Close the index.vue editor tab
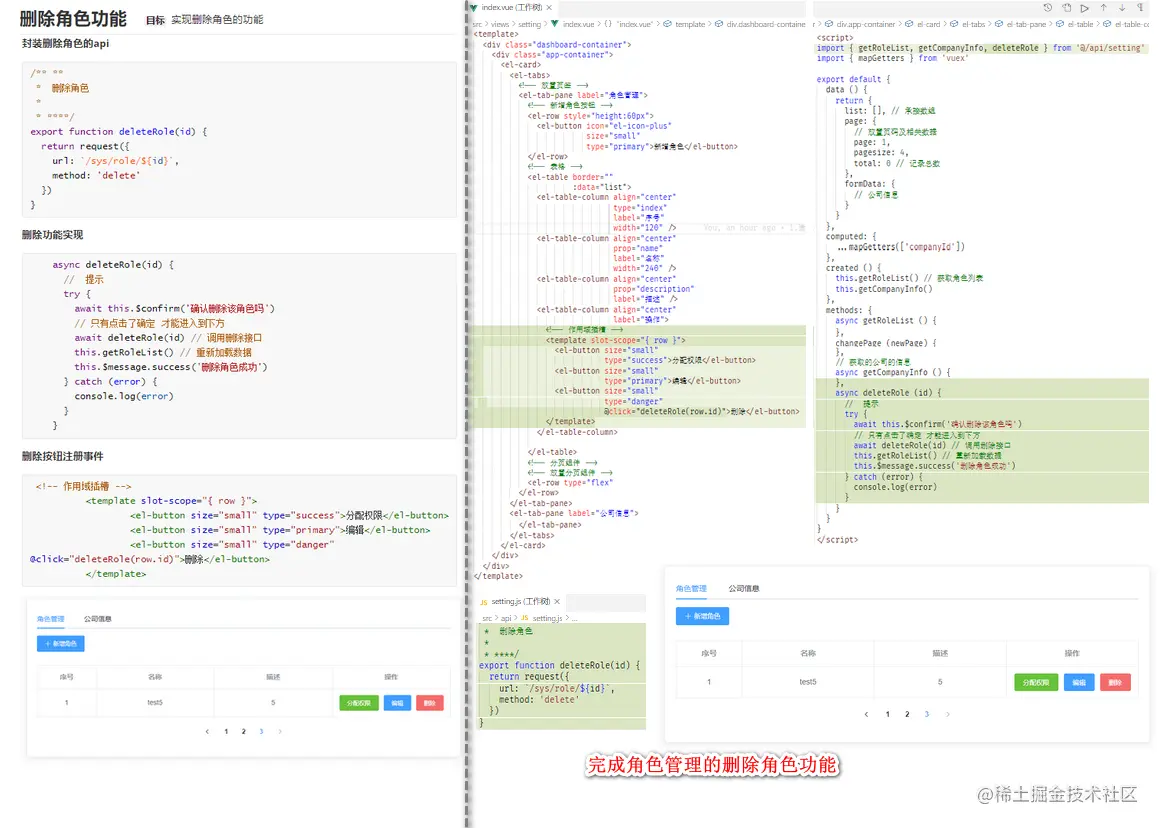The height and width of the screenshot is (828, 1161). pos(549,7)
